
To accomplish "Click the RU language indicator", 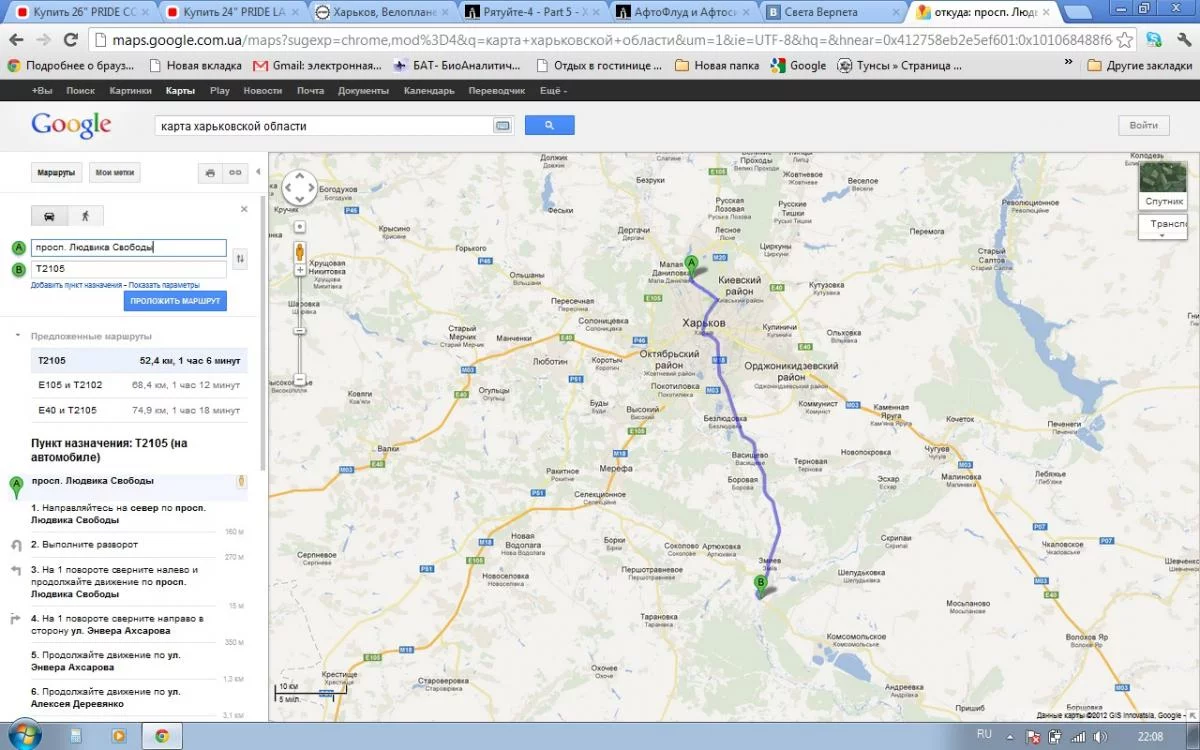I will [x=984, y=736].
